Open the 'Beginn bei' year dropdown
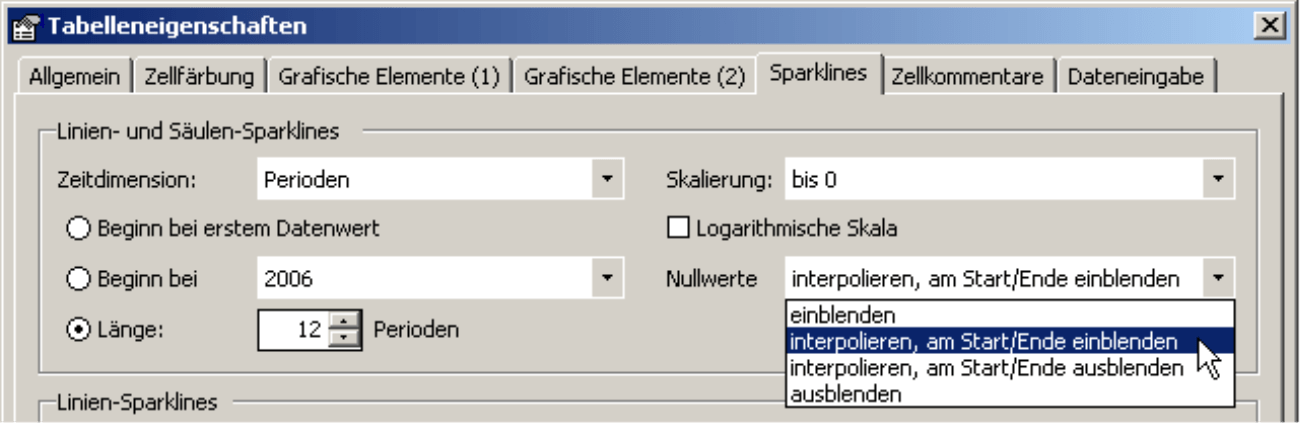This screenshot has width=1300, height=423. point(607,279)
